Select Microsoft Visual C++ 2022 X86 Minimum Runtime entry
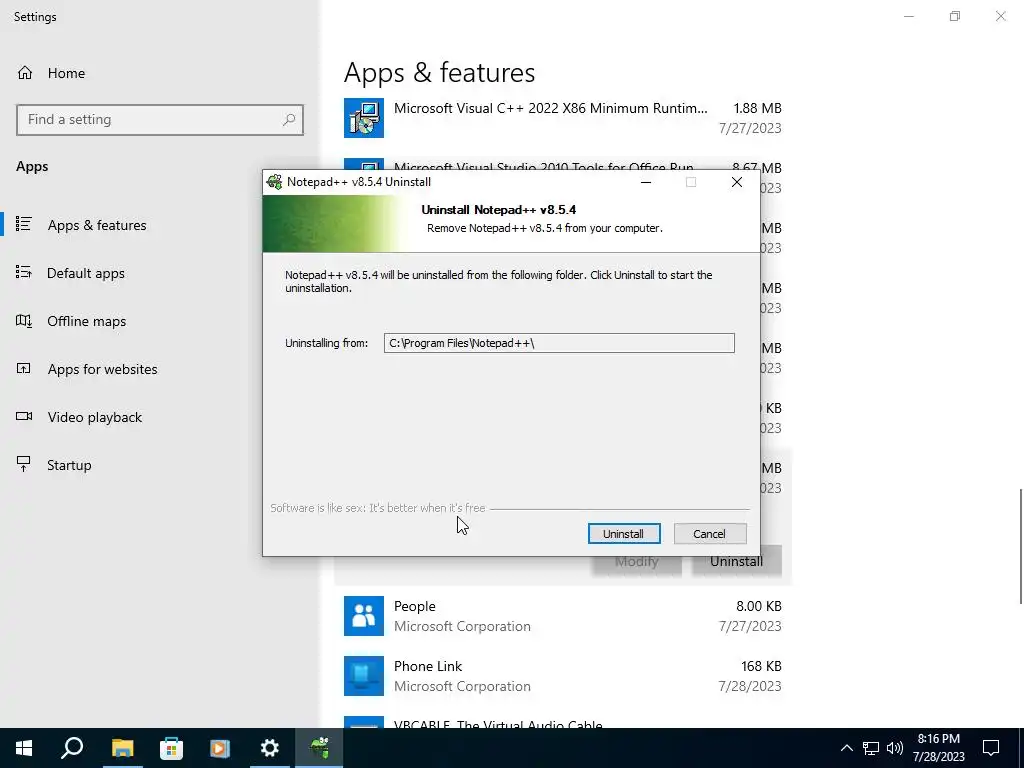The height and width of the screenshot is (768, 1024). click(562, 118)
